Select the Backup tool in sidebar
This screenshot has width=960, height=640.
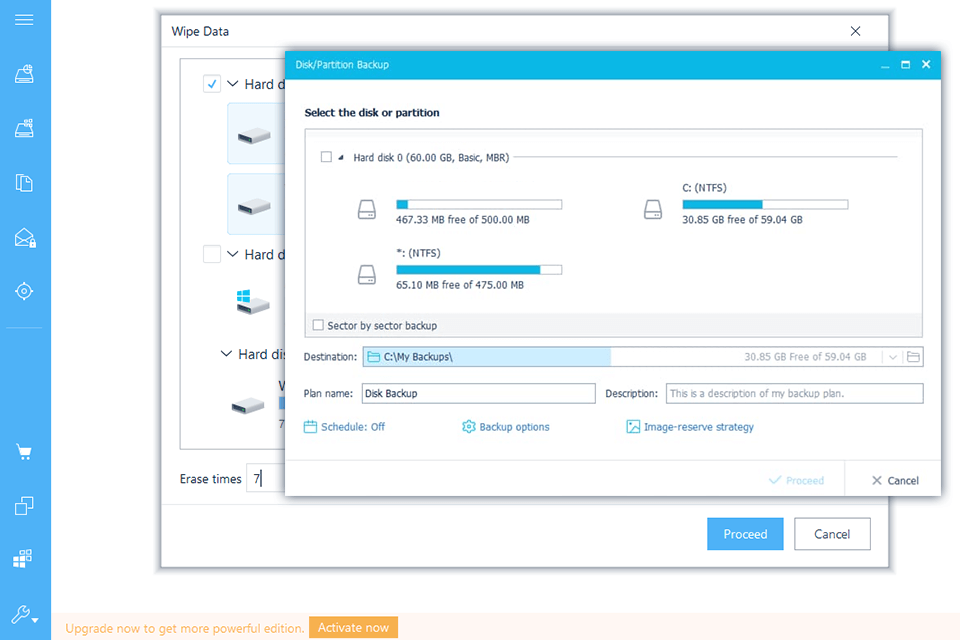[x=25, y=74]
